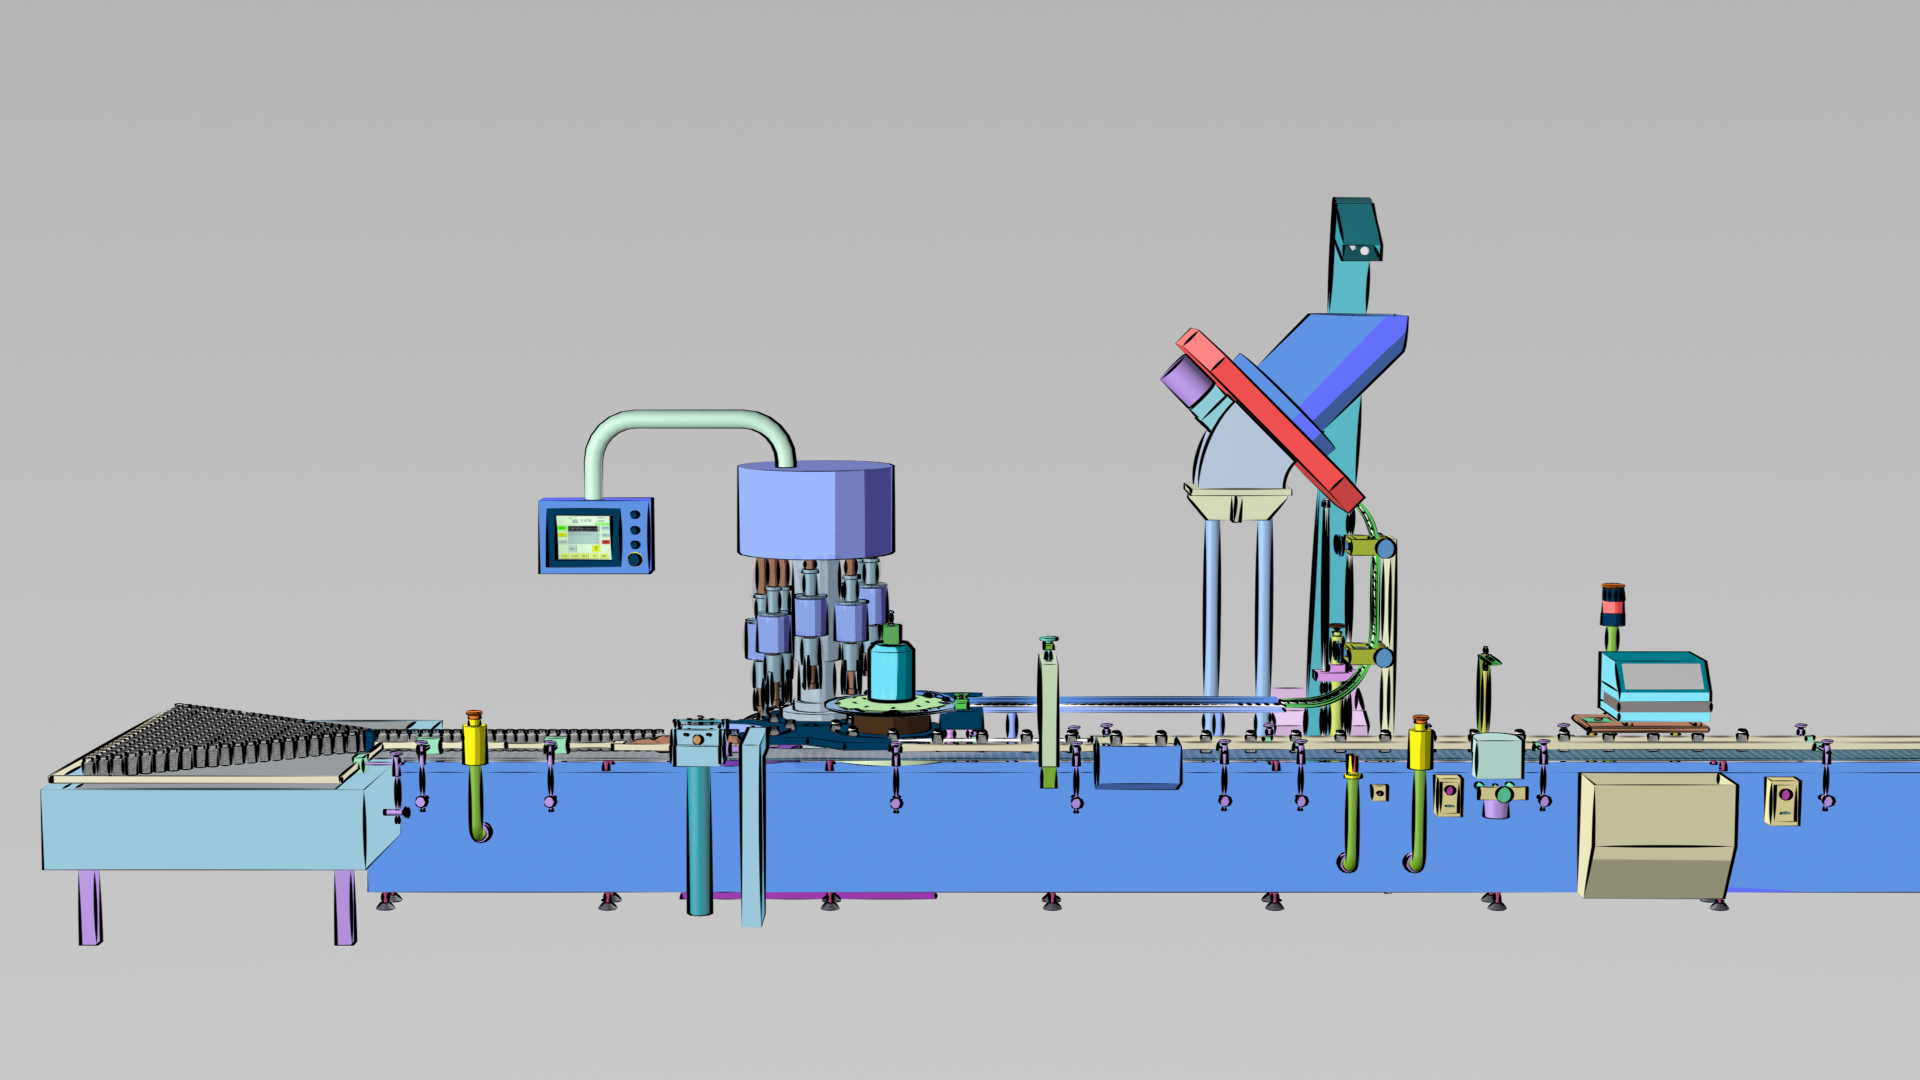Select the dark teal box atop the mast
This screenshot has height=1080, width=1920.
click(x=1356, y=229)
